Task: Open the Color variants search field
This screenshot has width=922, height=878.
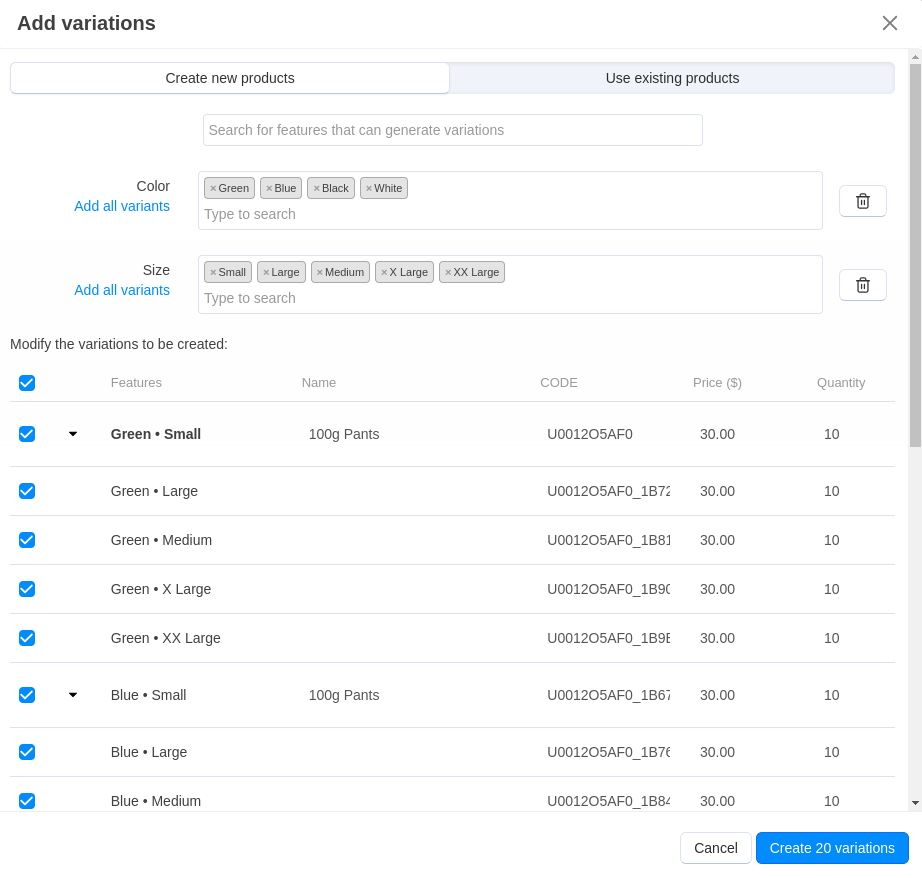Action: coord(510,214)
